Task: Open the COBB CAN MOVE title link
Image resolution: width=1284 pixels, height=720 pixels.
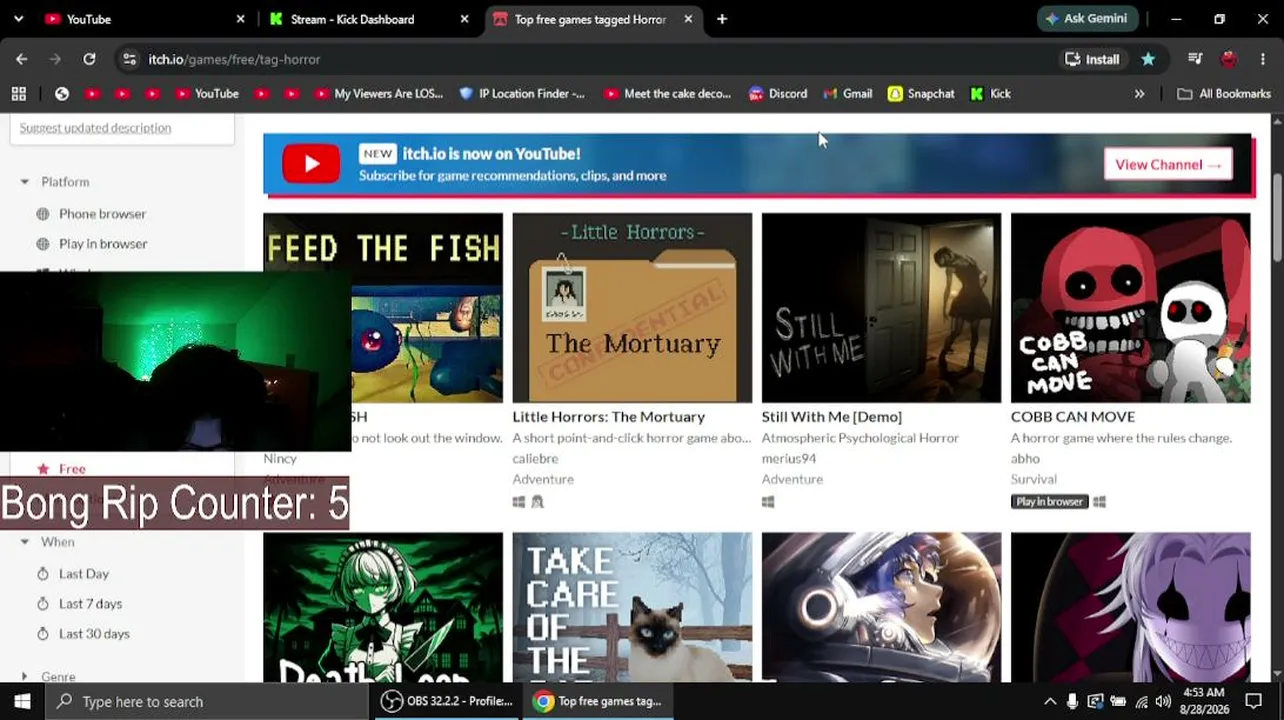Action: tap(1073, 417)
